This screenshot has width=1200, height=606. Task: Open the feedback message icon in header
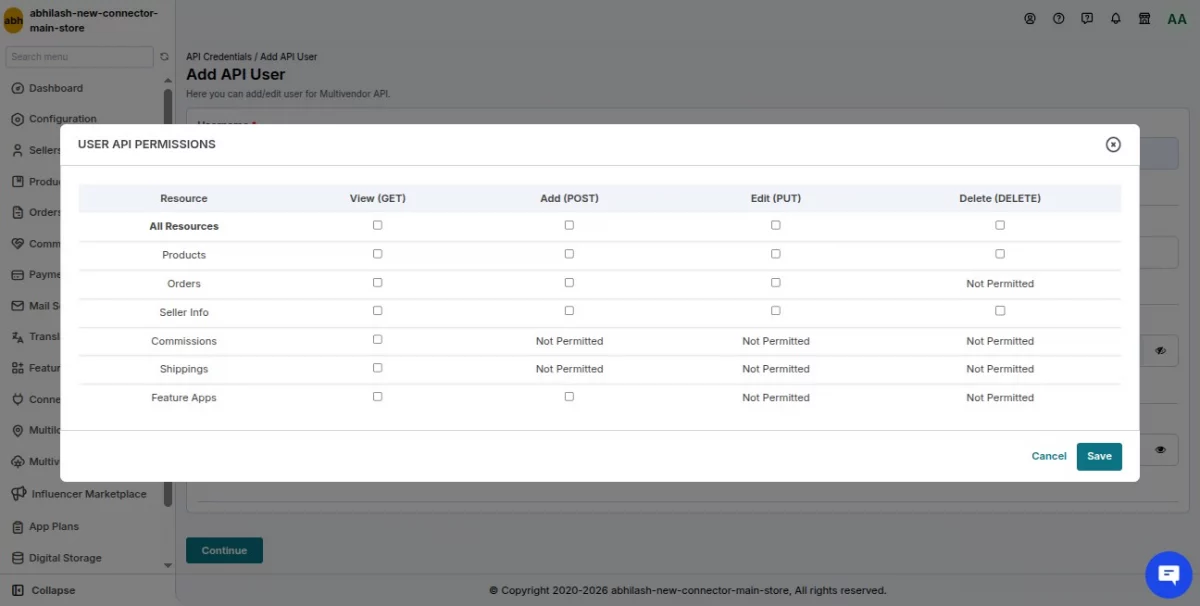coord(1087,19)
